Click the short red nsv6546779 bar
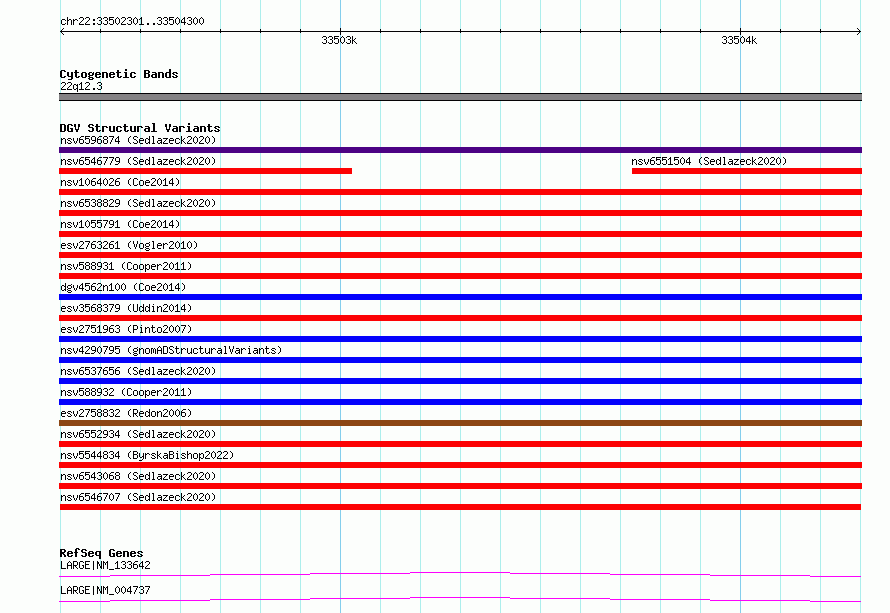 [x=205, y=171]
